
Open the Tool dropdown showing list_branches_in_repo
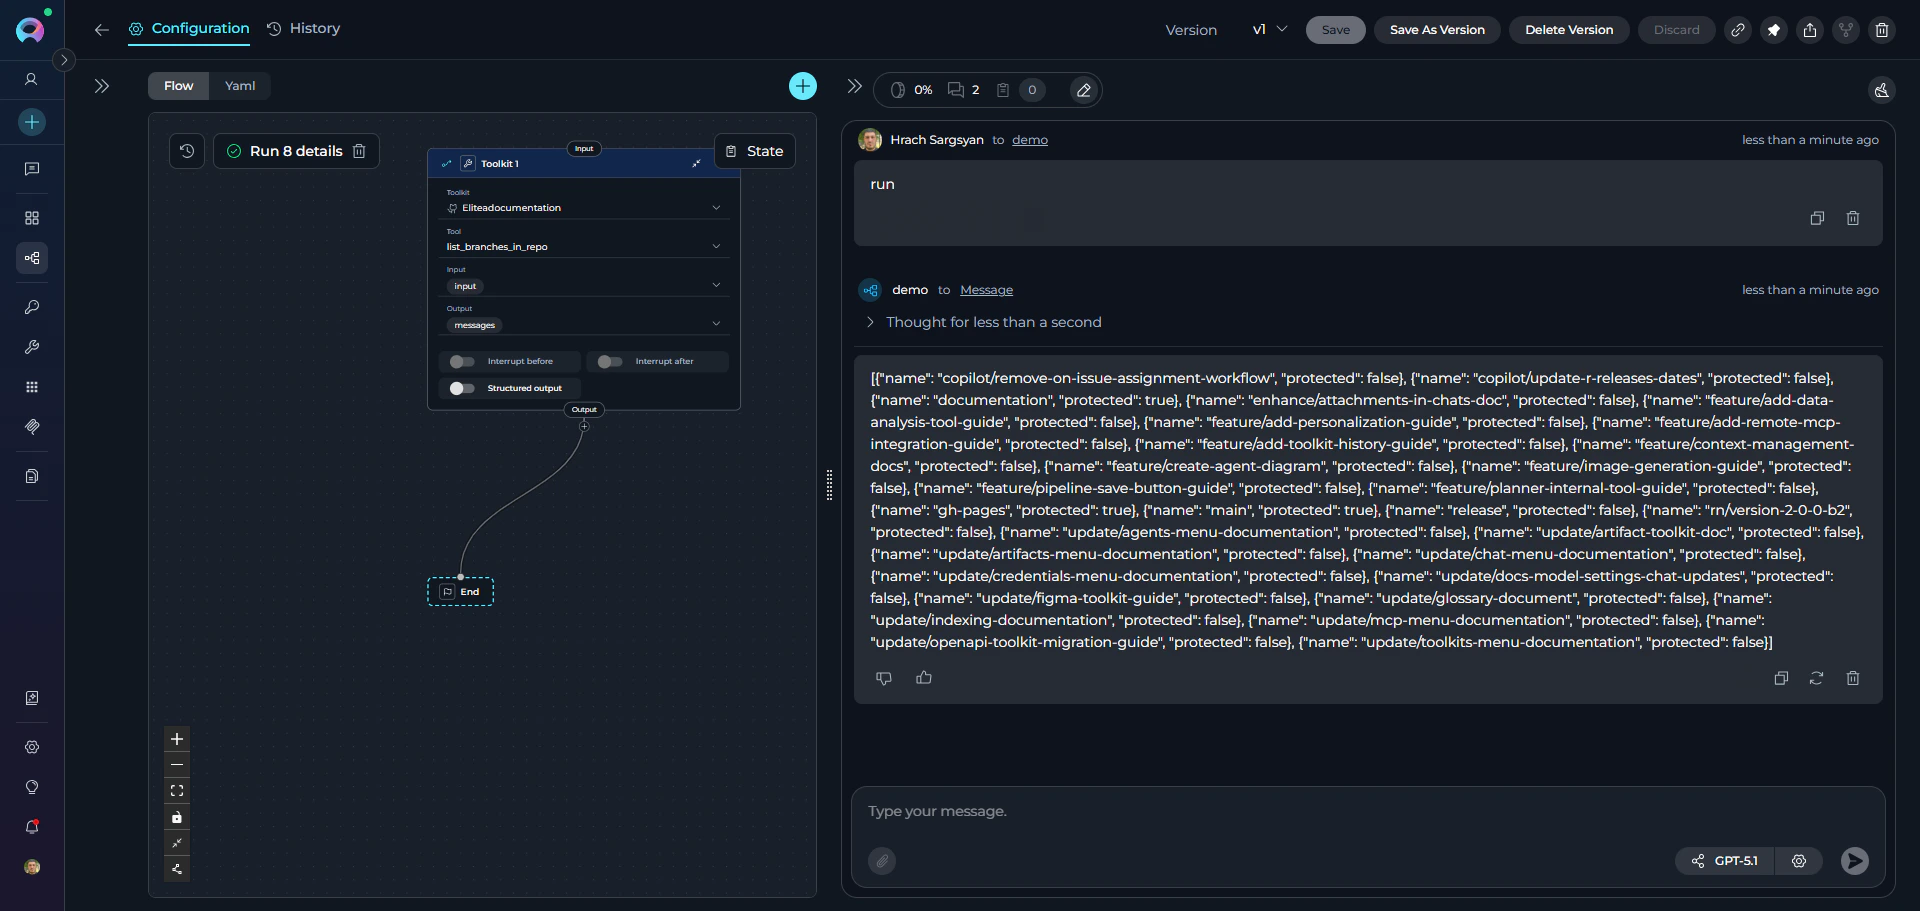[584, 242]
